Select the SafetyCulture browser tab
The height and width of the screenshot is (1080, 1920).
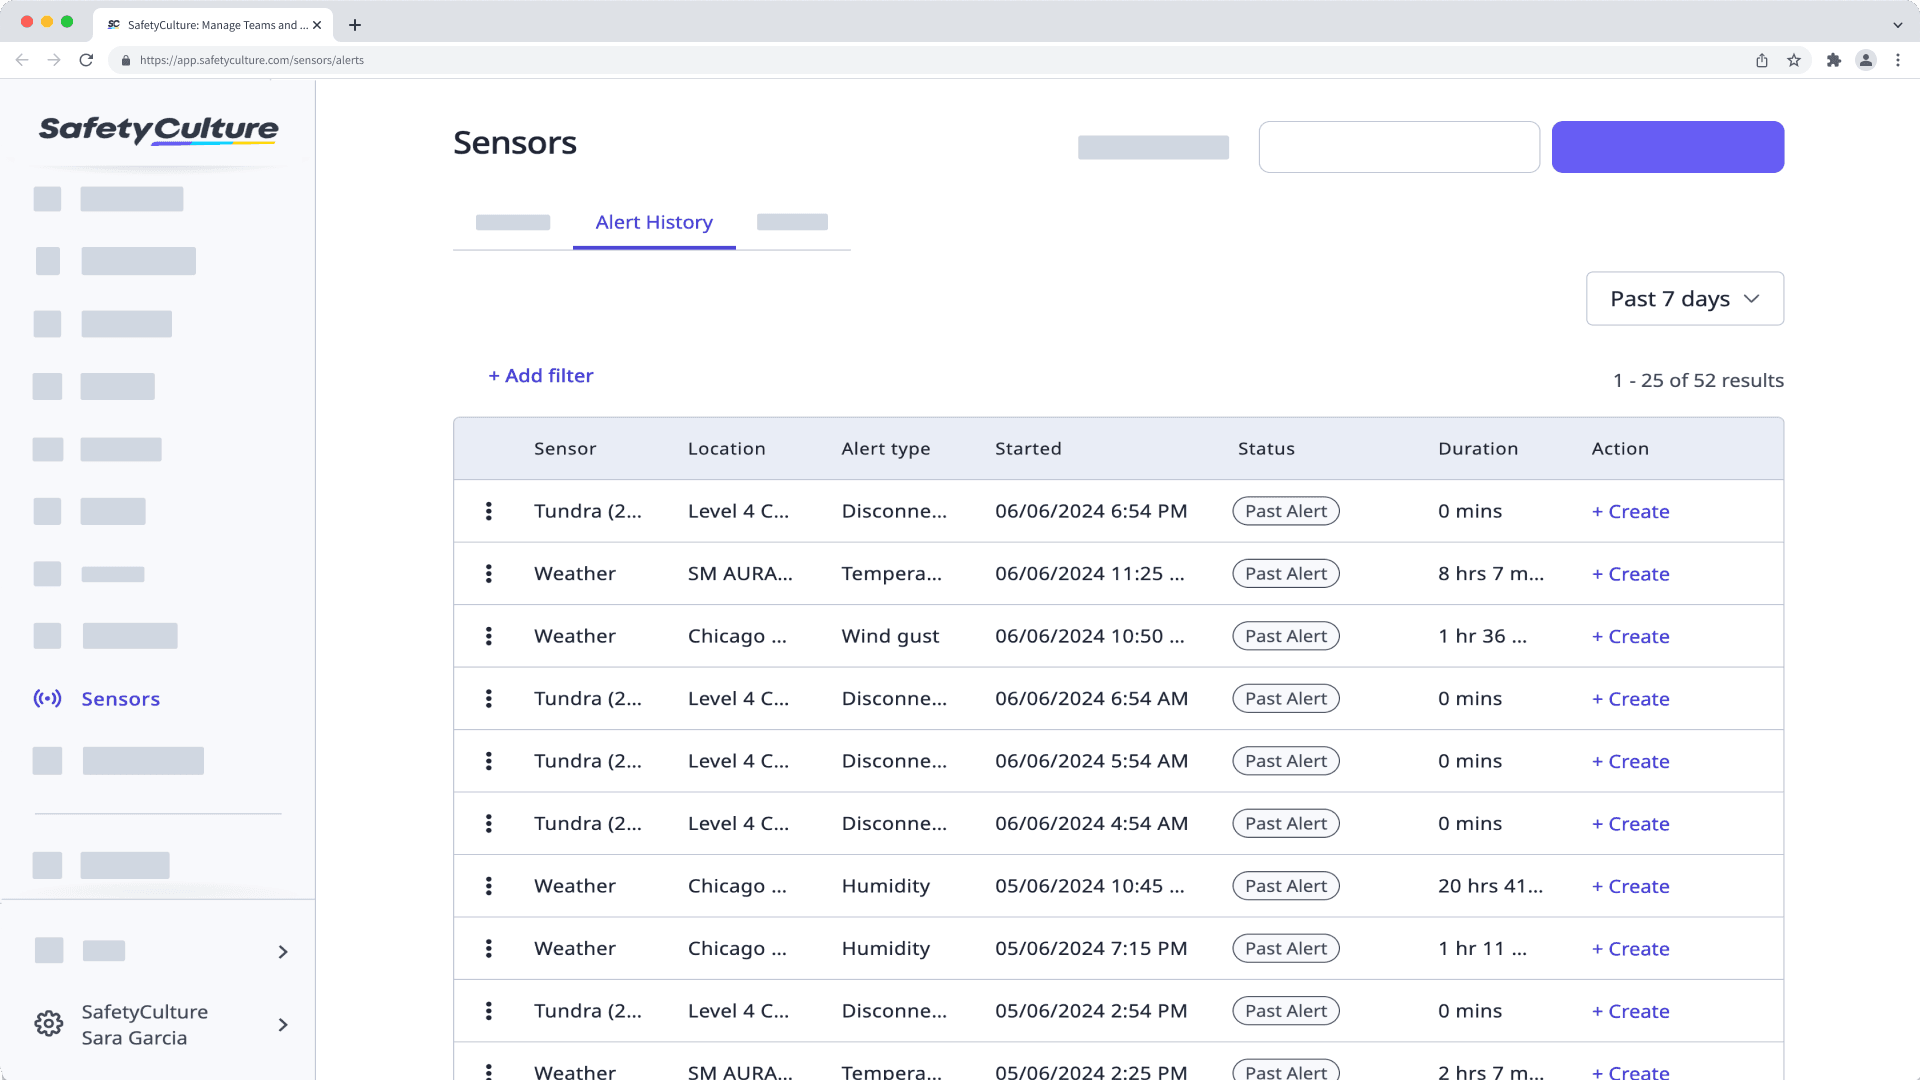tap(212, 25)
